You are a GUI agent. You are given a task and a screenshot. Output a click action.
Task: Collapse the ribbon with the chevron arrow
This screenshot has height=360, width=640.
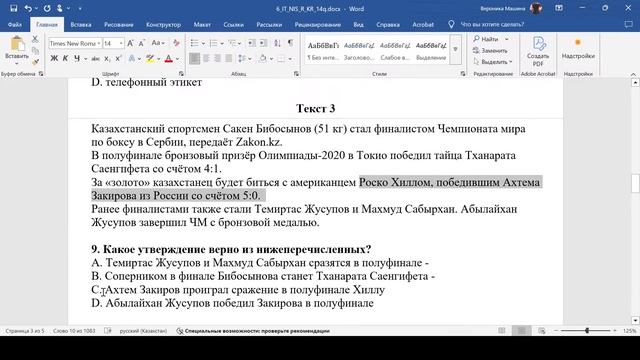[633, 74]
